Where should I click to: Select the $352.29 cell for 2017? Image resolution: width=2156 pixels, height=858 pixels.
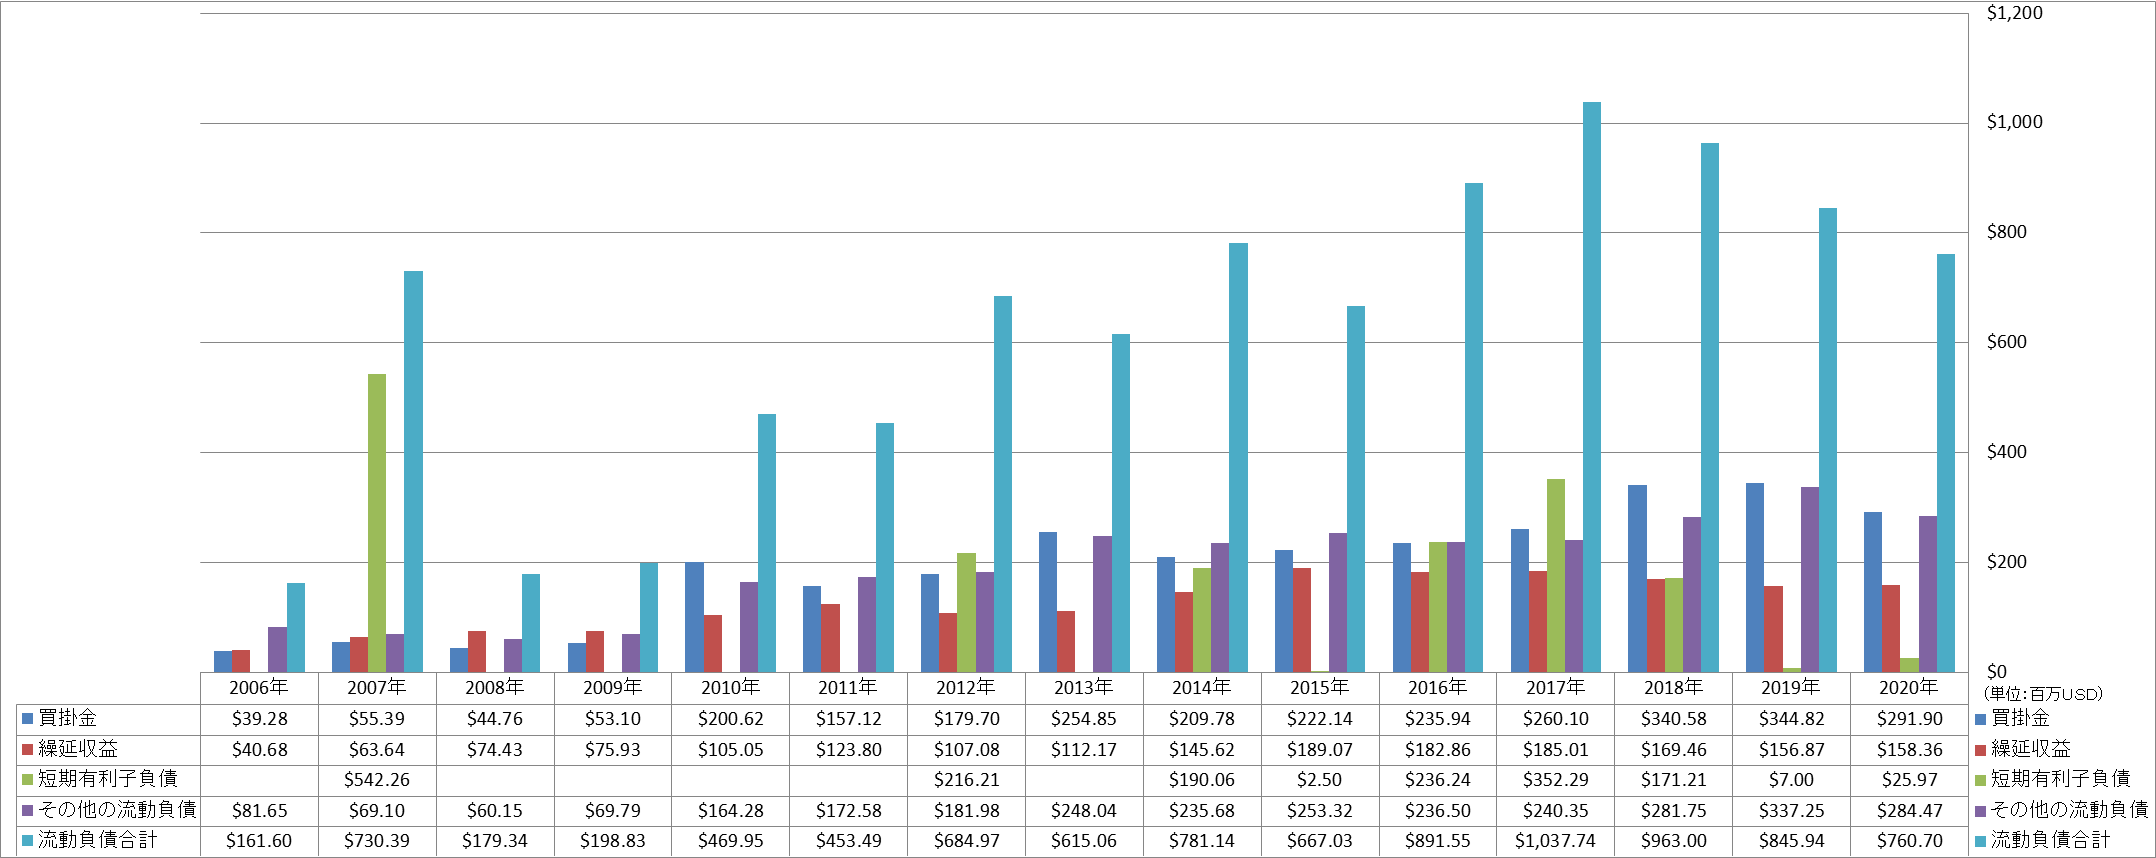tap(1556, 779)
